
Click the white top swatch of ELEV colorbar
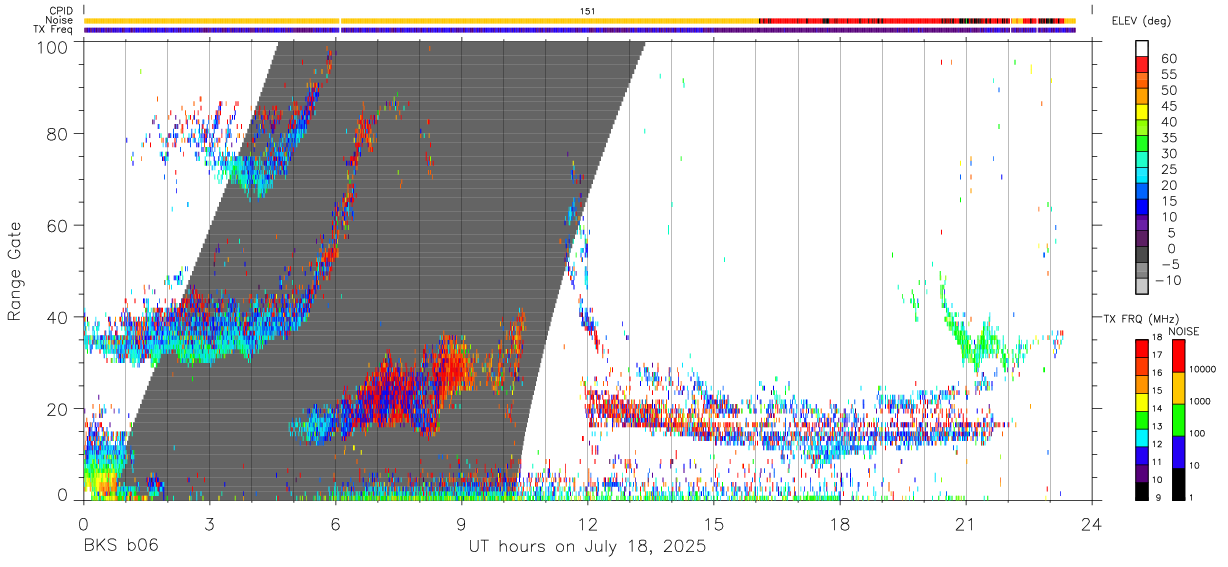(x=1142, y=48)
